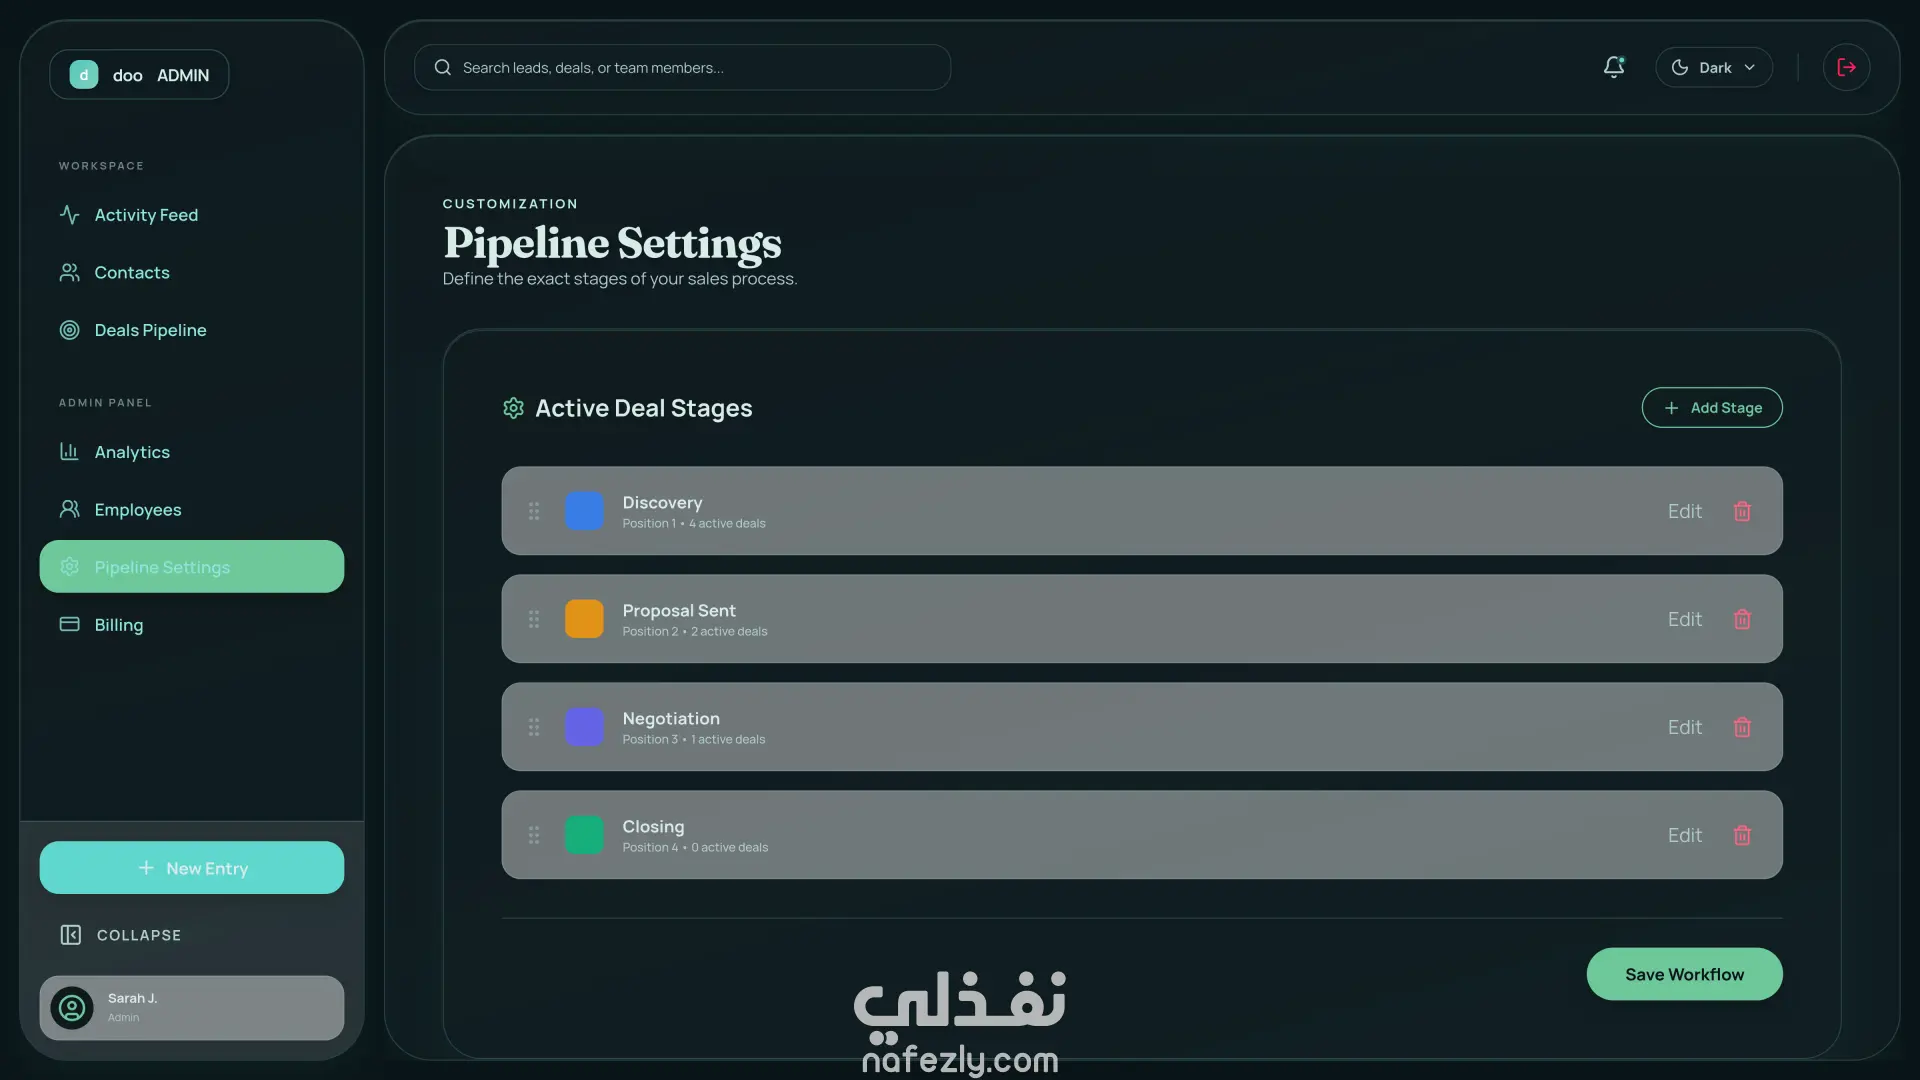This screenshot has width=1920, height=1080.
Task: Remove the Closing stage via trash icon
Action: point(1742,835)
